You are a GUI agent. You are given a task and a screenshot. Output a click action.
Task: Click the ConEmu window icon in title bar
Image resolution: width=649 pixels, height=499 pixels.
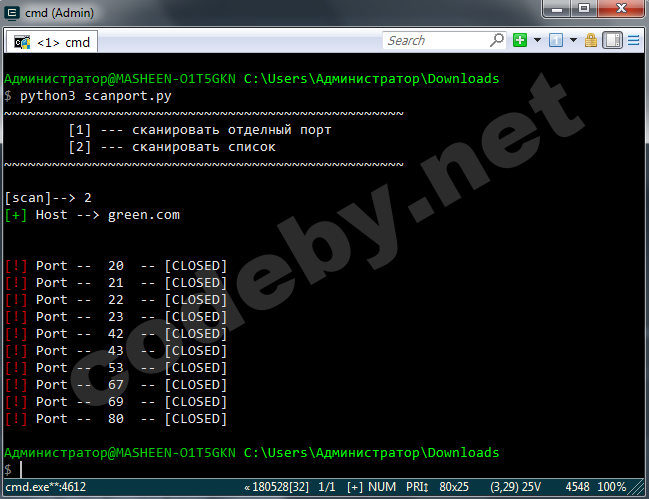[12, 13]
